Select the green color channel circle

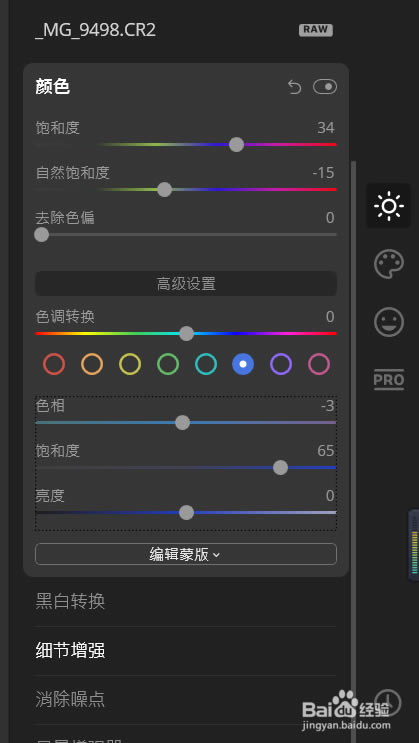pyautogui.click(x=168, y=364)
